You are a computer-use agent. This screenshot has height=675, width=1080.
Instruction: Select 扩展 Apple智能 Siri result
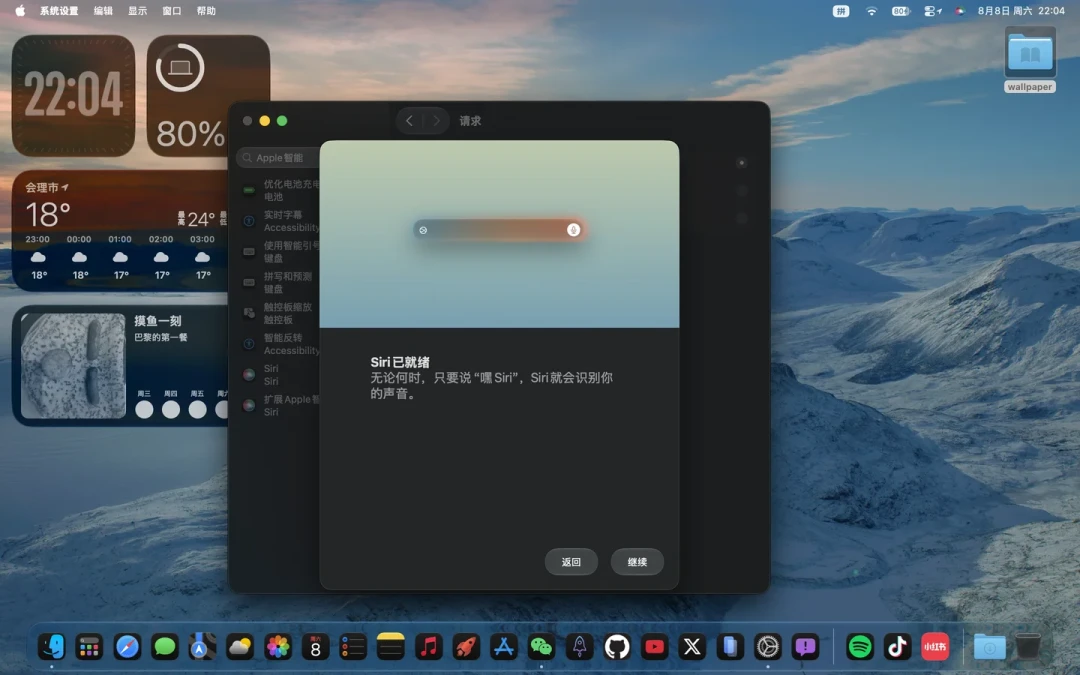click(279, 406)
